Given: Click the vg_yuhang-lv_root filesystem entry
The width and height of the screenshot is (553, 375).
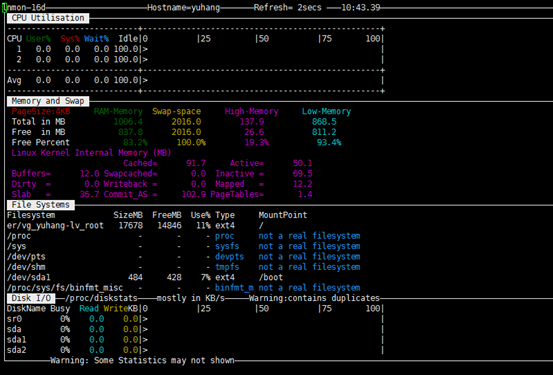Looking at the screenshot, I should tap(55, 226).
